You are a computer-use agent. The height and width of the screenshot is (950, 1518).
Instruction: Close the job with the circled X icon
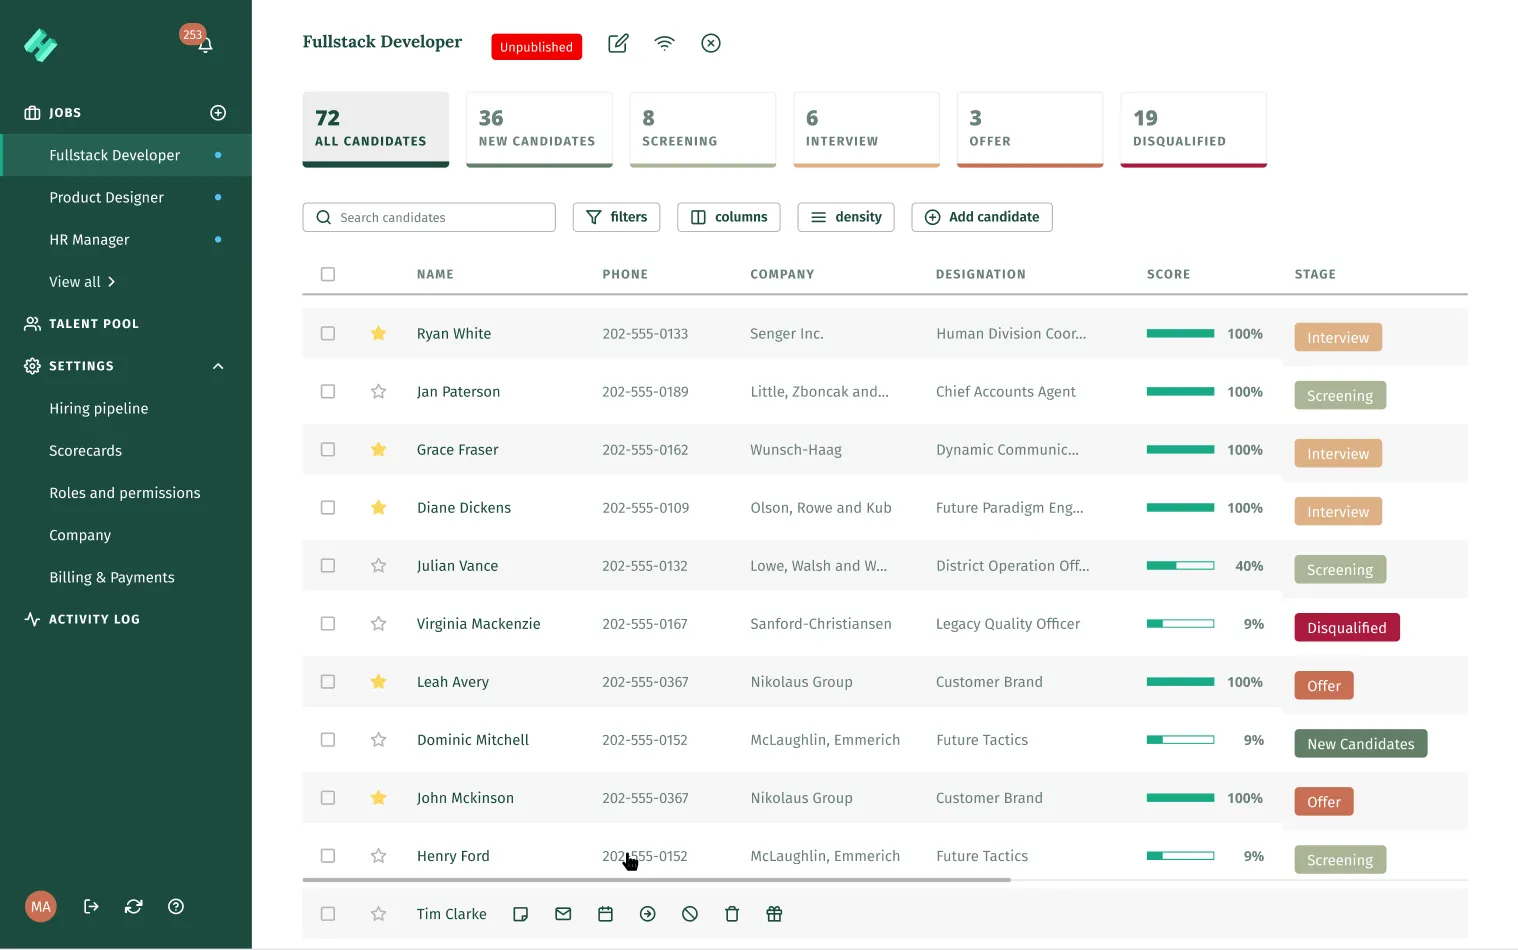pos(711,43)
